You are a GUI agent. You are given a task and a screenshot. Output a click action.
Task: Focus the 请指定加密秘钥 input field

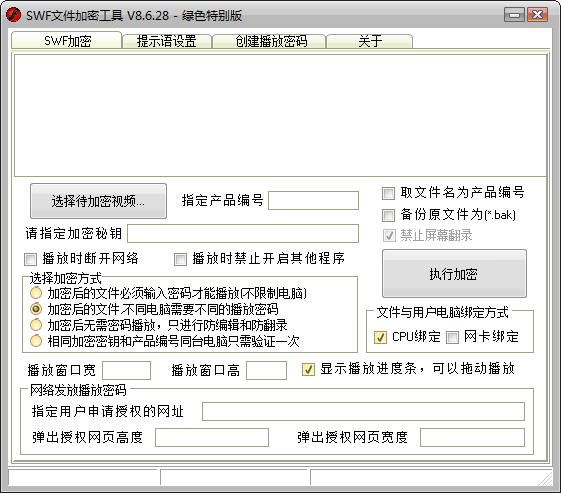(x=243, y=234)
